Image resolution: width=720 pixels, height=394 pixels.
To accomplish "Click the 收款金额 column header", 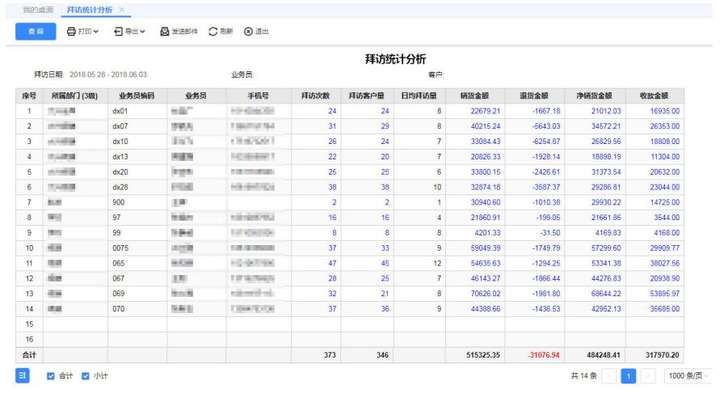I will click(654, 96).
